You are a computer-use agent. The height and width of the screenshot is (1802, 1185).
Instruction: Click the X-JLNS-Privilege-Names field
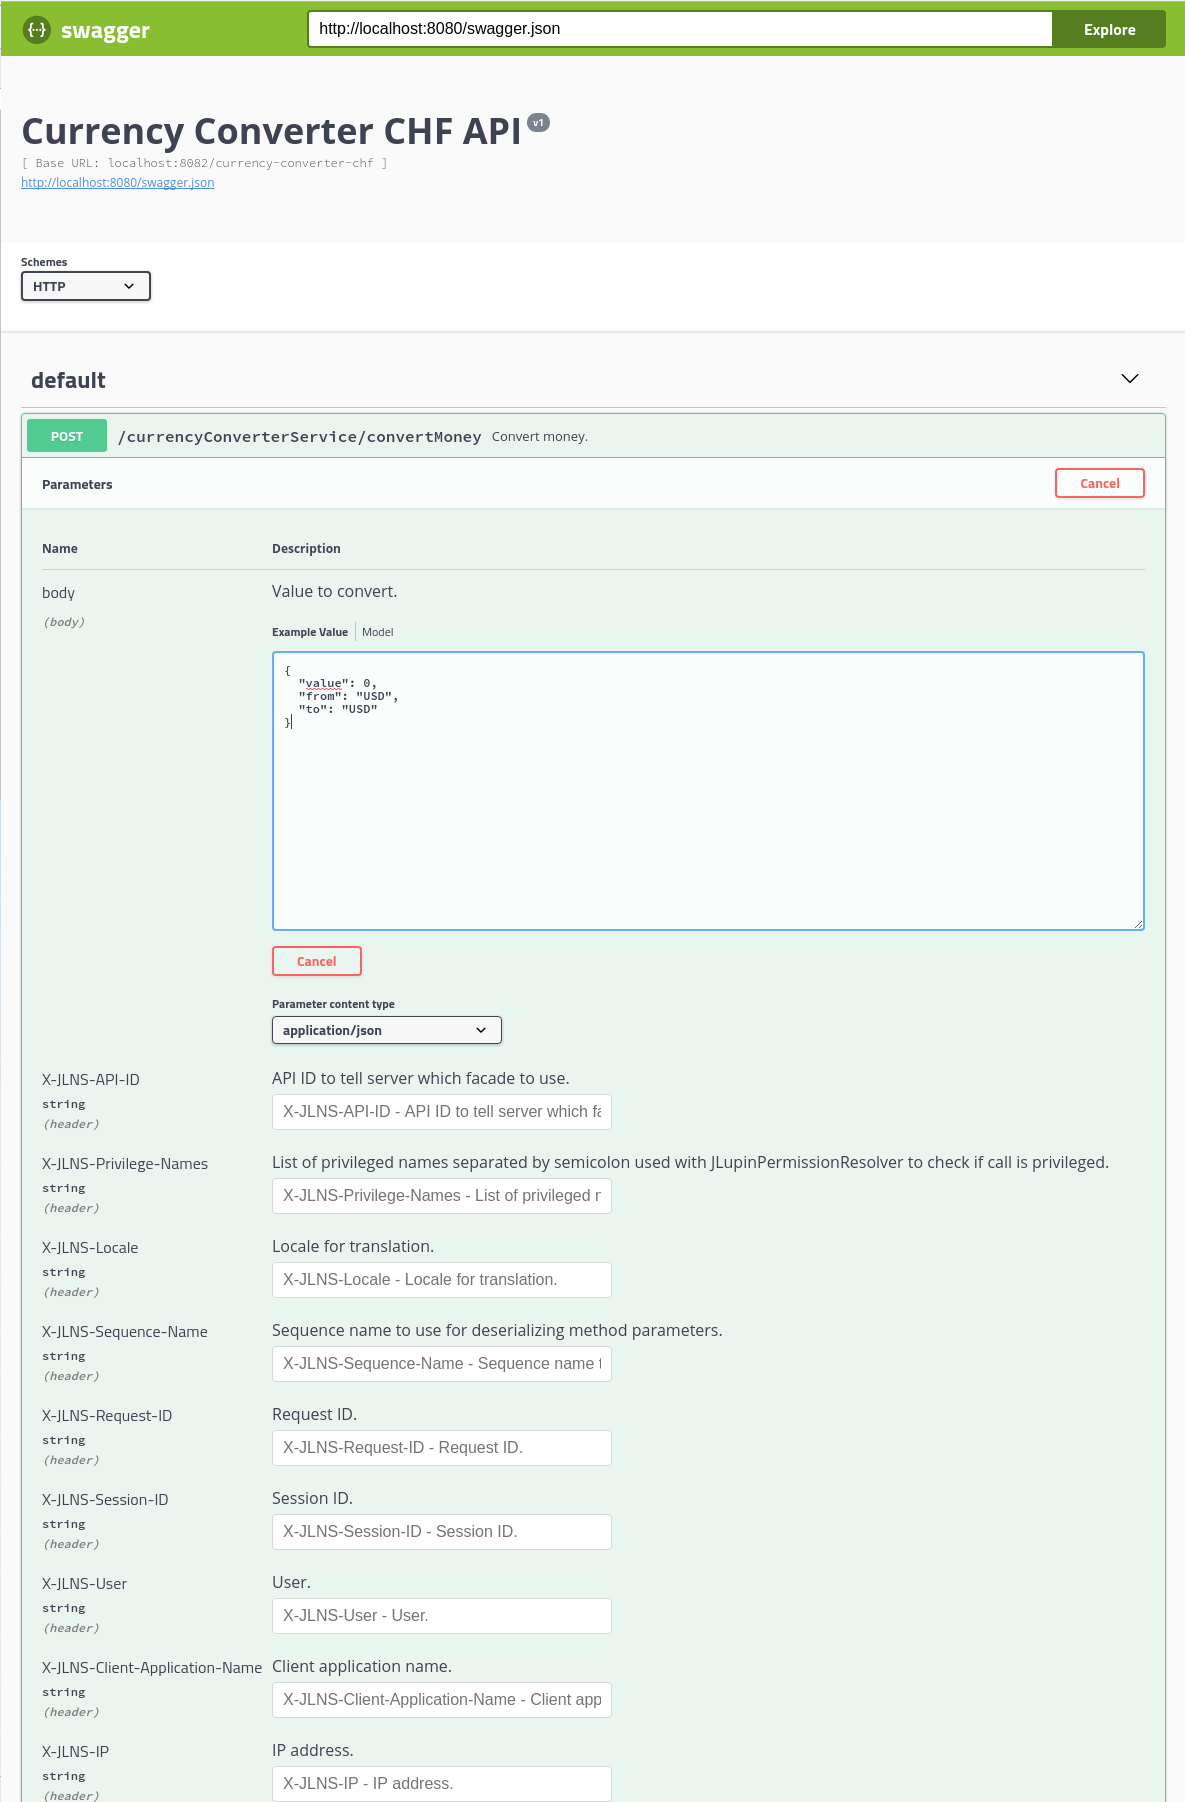coord(441,1196)
